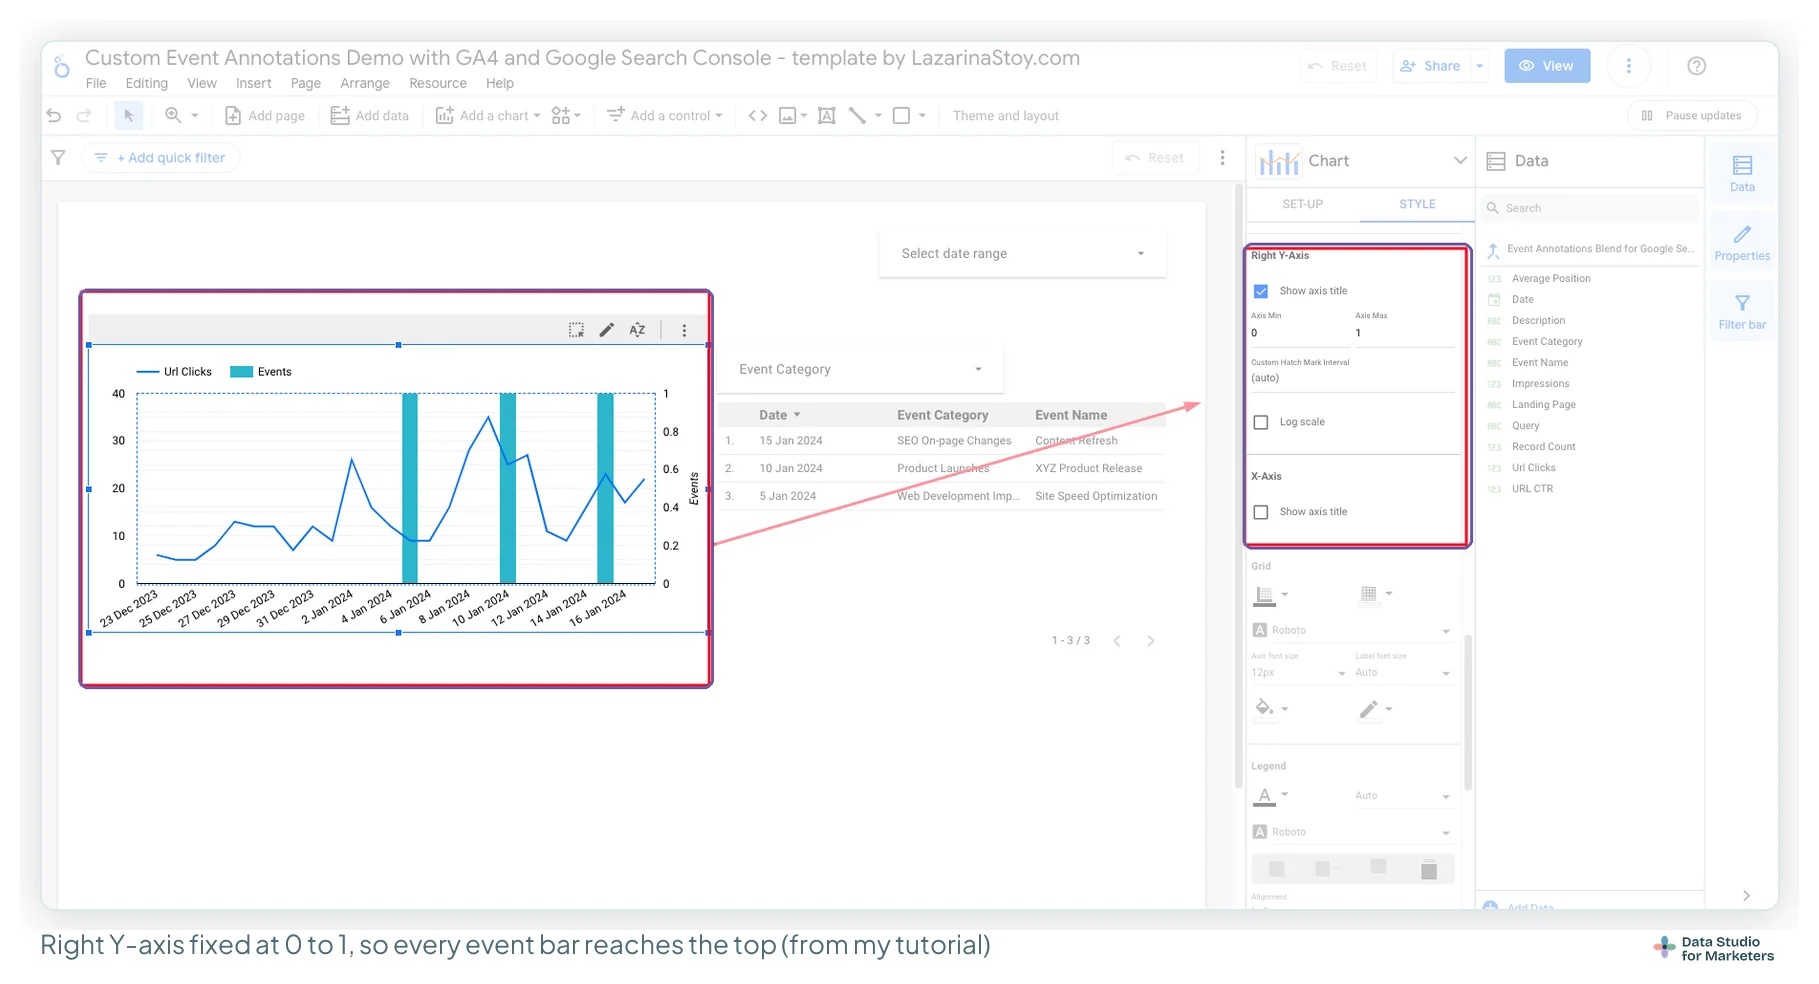Open Filter bar in sidebar

click(1742, 312)
